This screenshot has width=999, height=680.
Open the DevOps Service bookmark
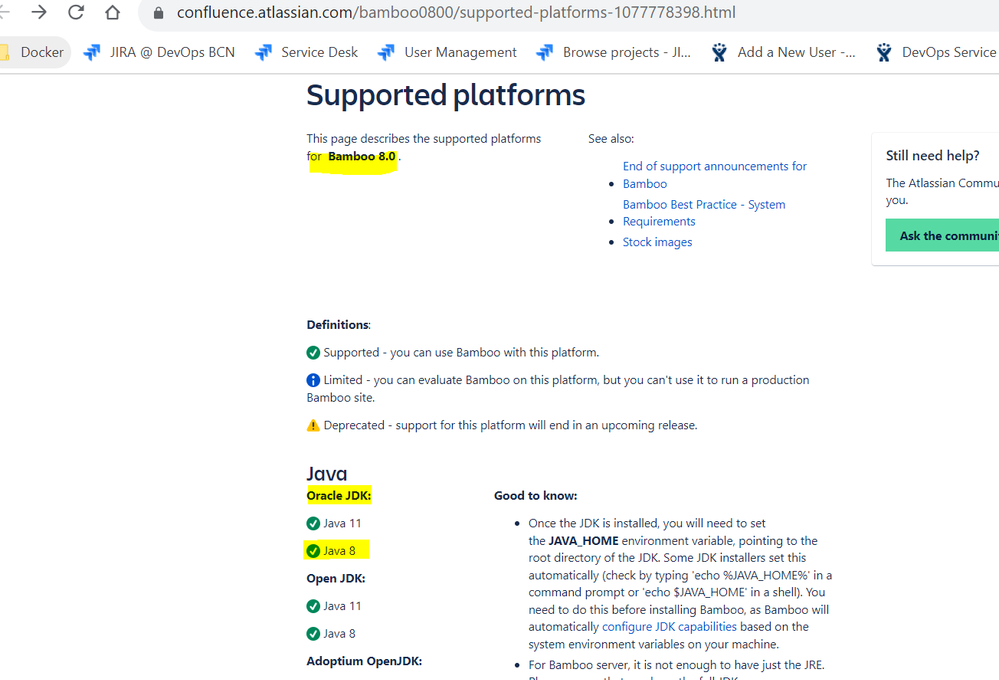[937, 52]
